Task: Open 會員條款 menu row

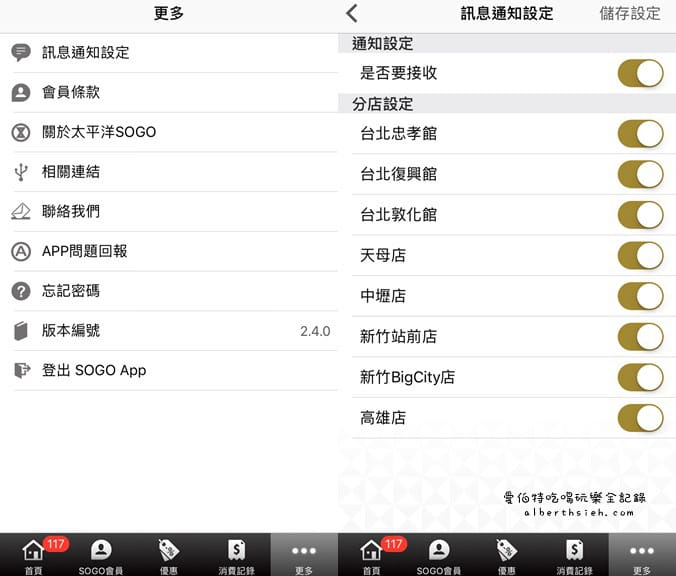Action: 169,92
